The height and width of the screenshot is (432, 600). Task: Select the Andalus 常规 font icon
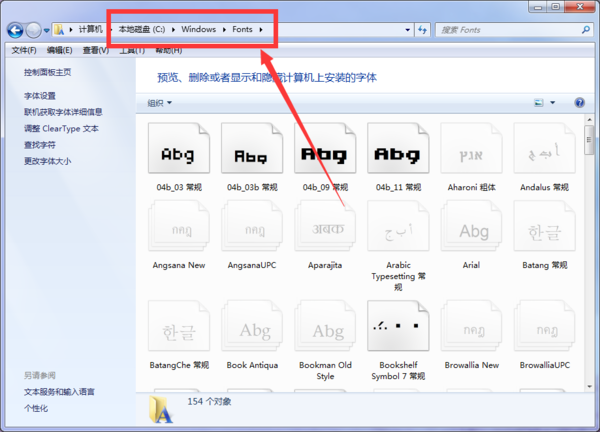point(545,148)
